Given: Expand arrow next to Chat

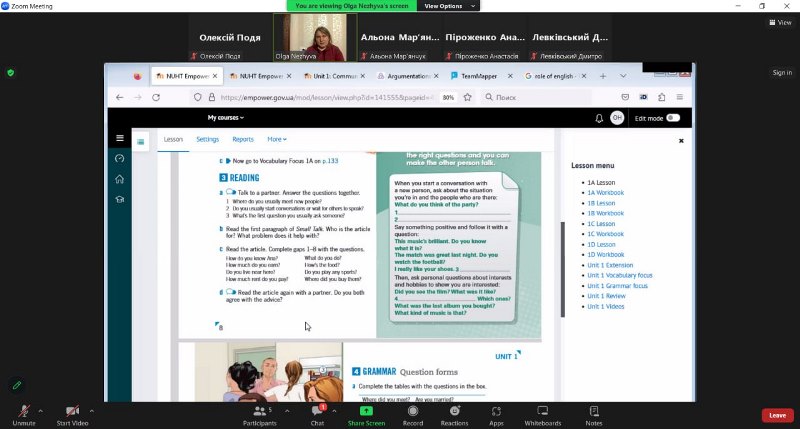Looking at the screenshot, I should (x=334, y=411).
